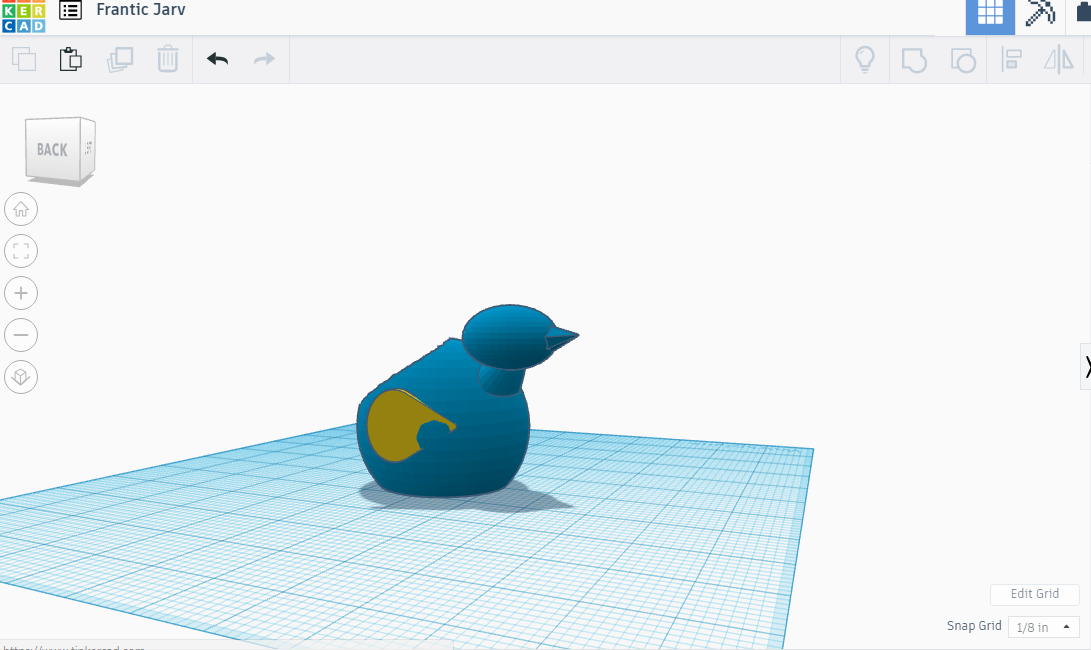Click the Home view button

pos(21,209)
